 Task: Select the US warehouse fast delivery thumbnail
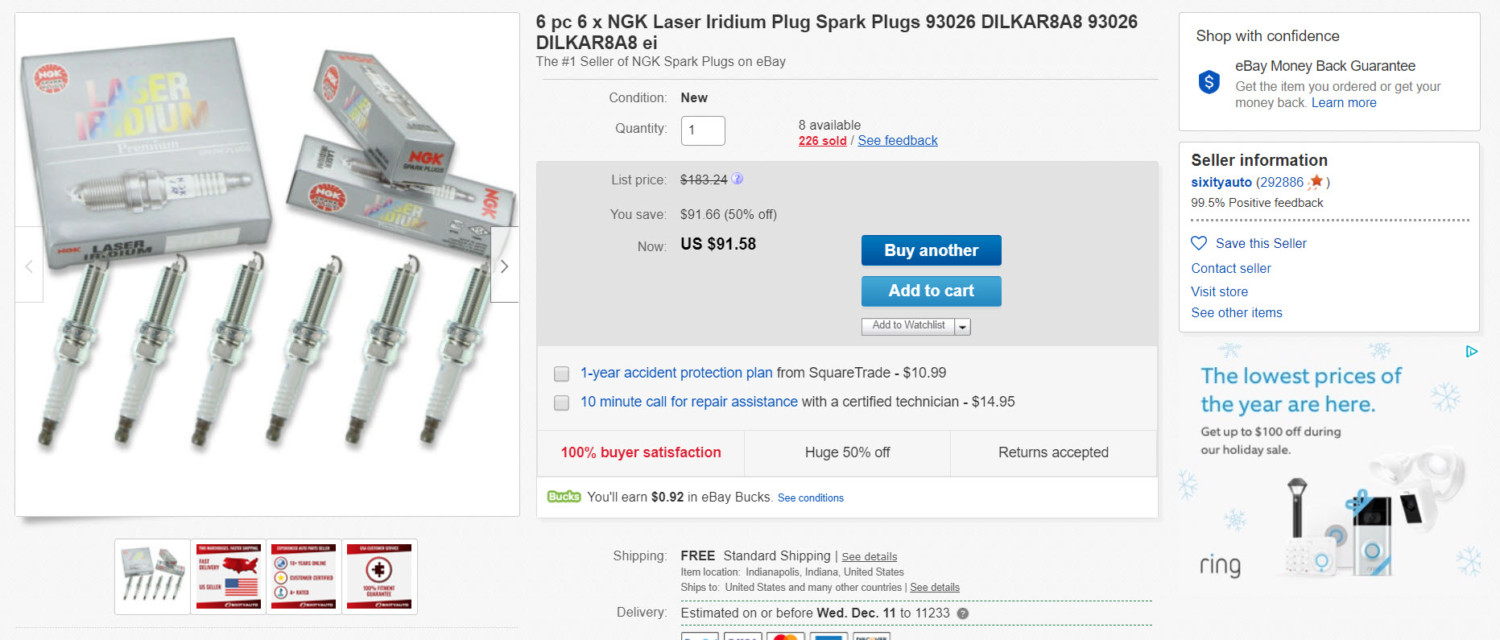click(228, 577)
